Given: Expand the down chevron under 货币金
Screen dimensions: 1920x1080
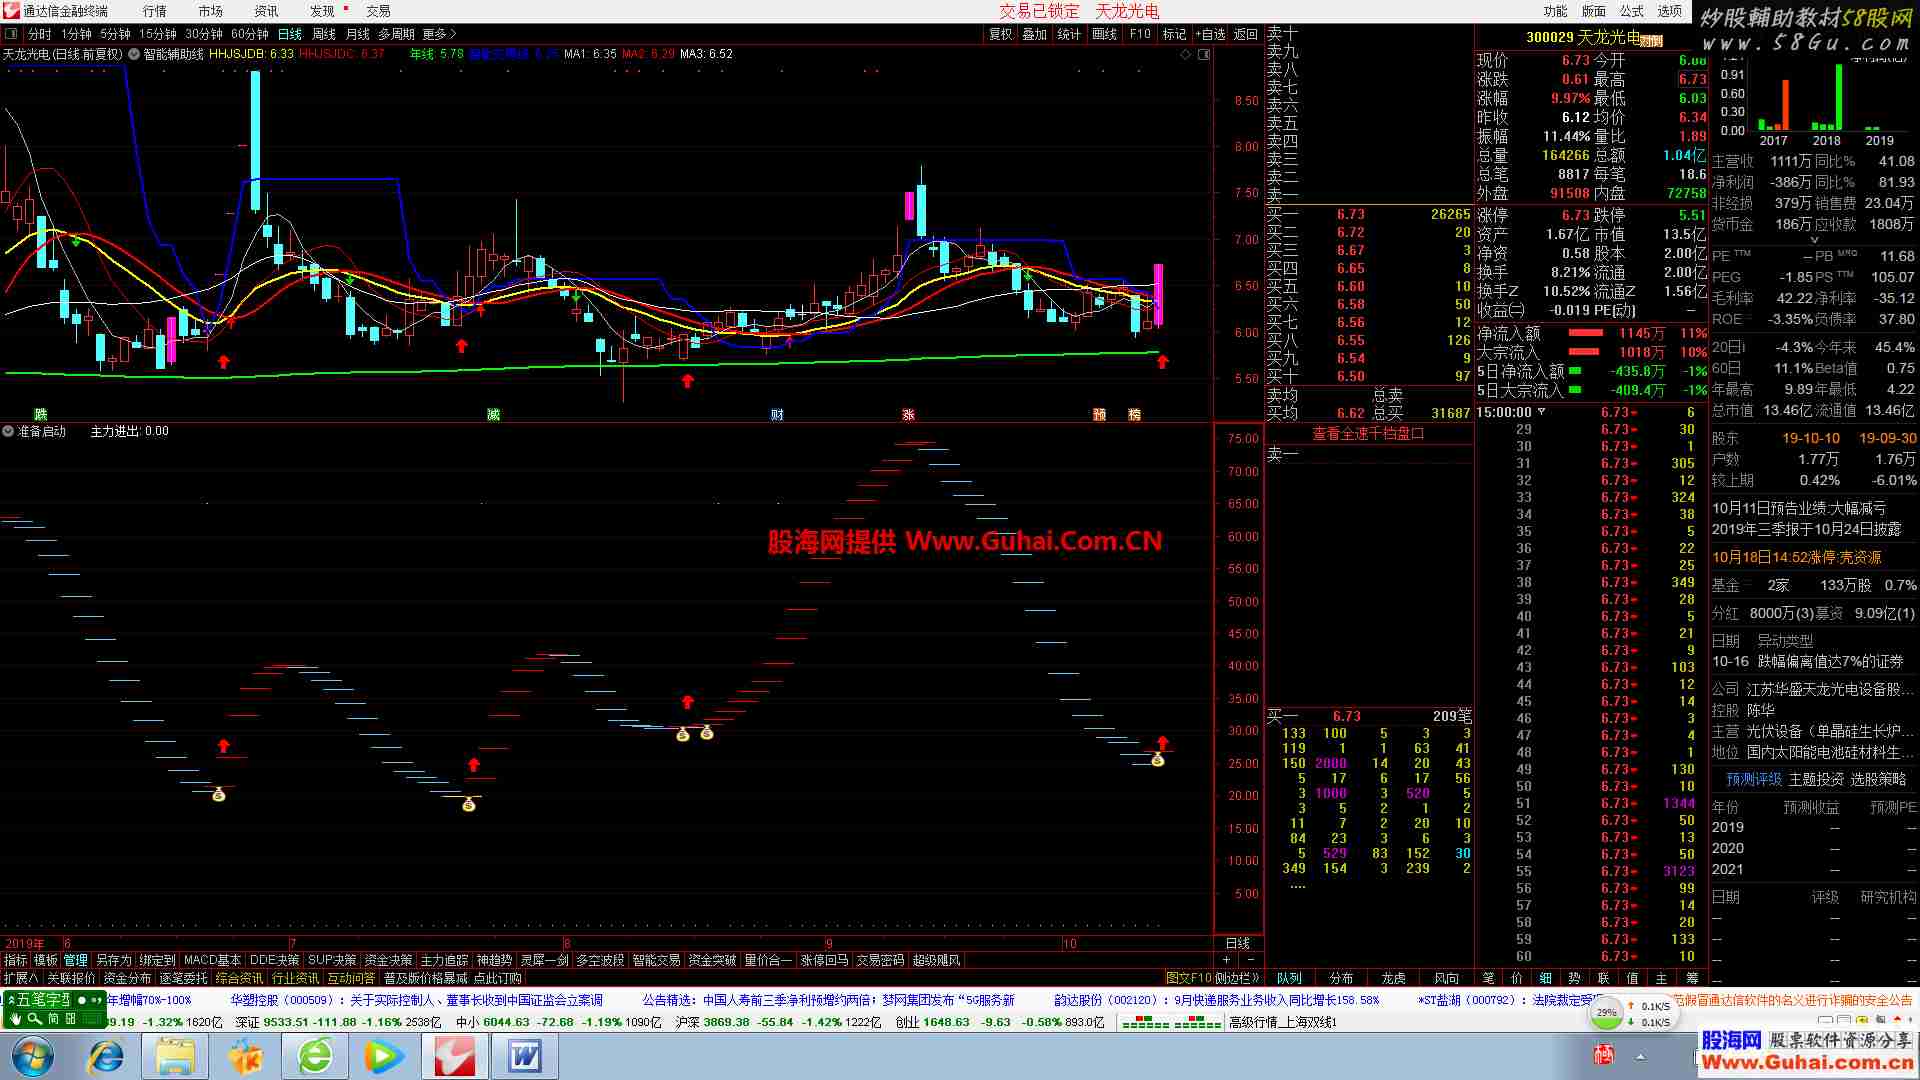Looking at the screenshot, I should [1813, 240].
